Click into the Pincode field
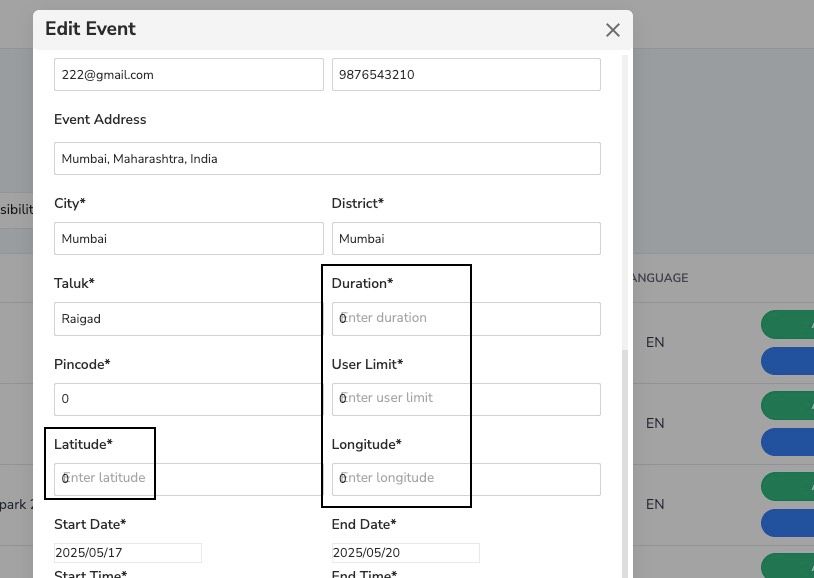814x578 pixels. point(188,399)
